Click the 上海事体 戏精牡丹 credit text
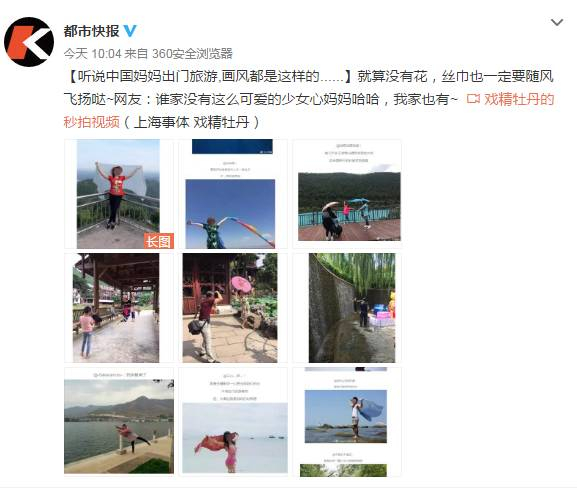577x493 pixels. pyautogui.click(x=192, y=122)
